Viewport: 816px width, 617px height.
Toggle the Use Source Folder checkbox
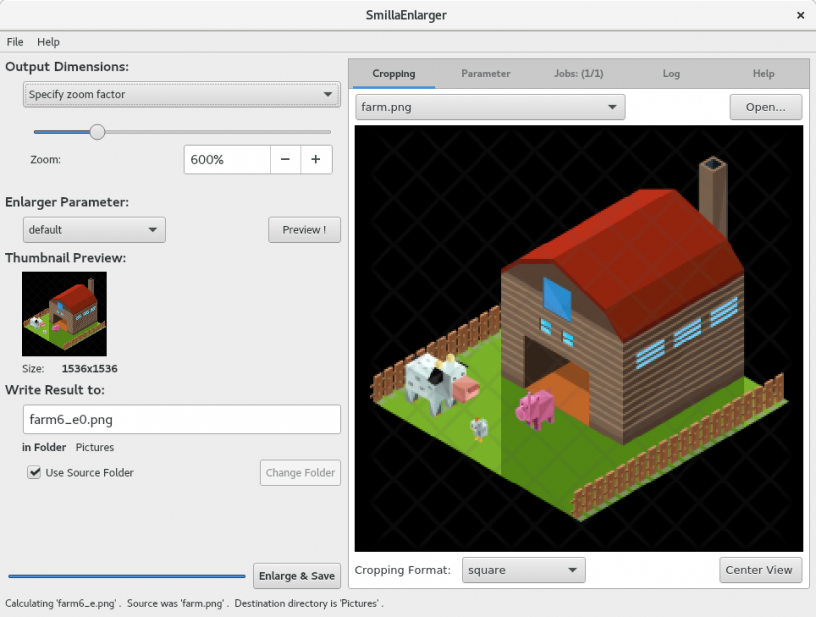click(x=35, y=472)
